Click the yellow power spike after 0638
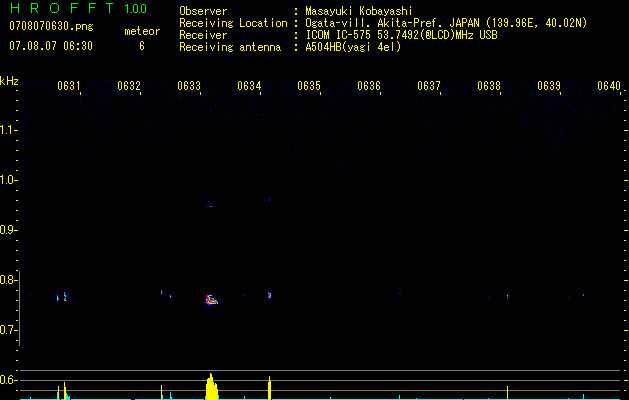 click(x=507, y=393)
